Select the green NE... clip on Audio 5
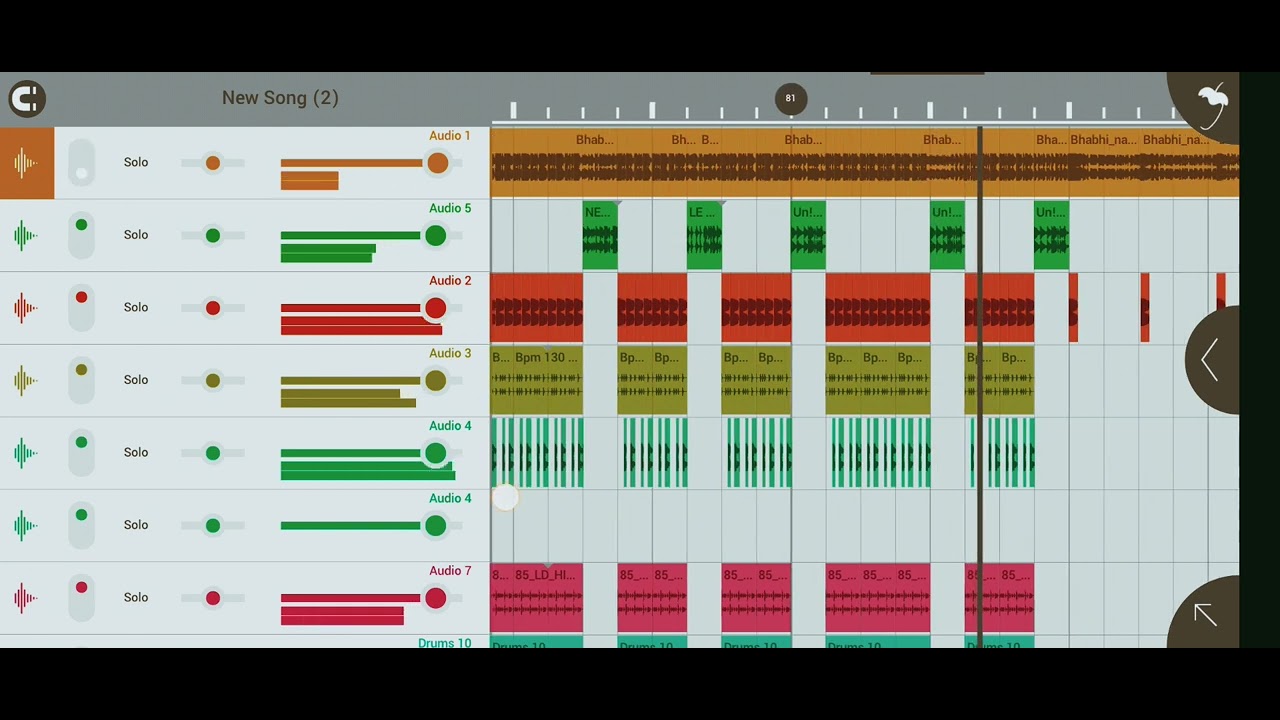Image resolution: width=1280 pixels, height=720 pixels. (x=600, y=235)
